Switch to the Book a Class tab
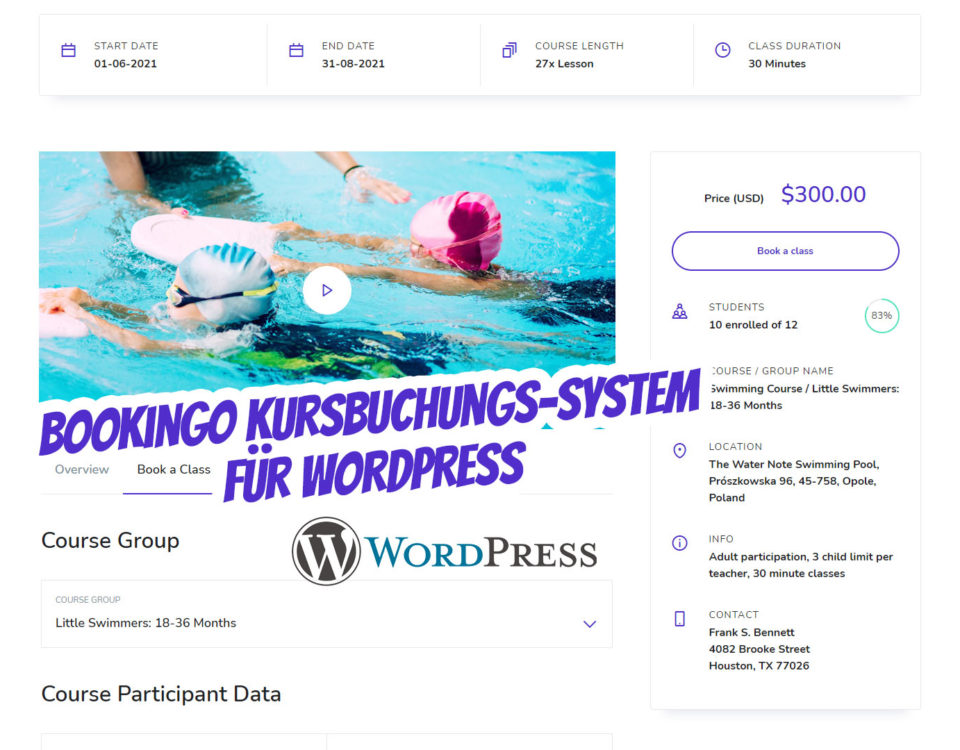Screen dimensions: 960x750 click(174, 470)
